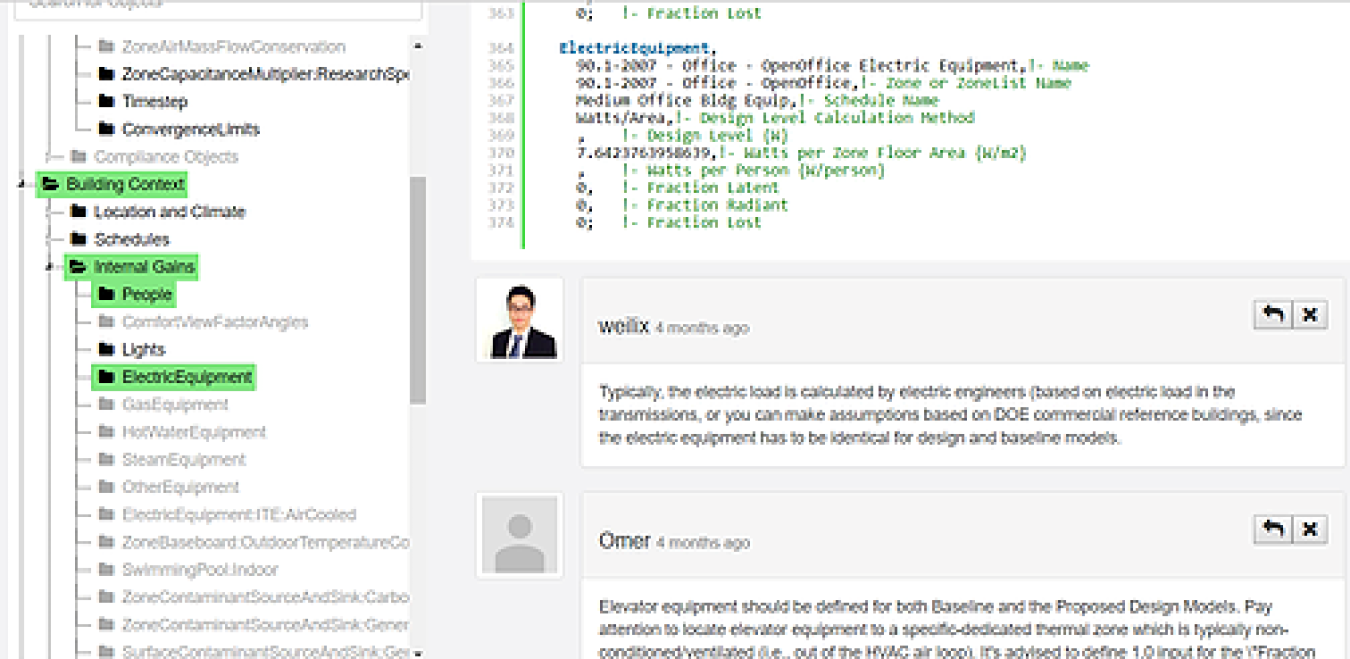Click code line number 370

click(502, 153)
